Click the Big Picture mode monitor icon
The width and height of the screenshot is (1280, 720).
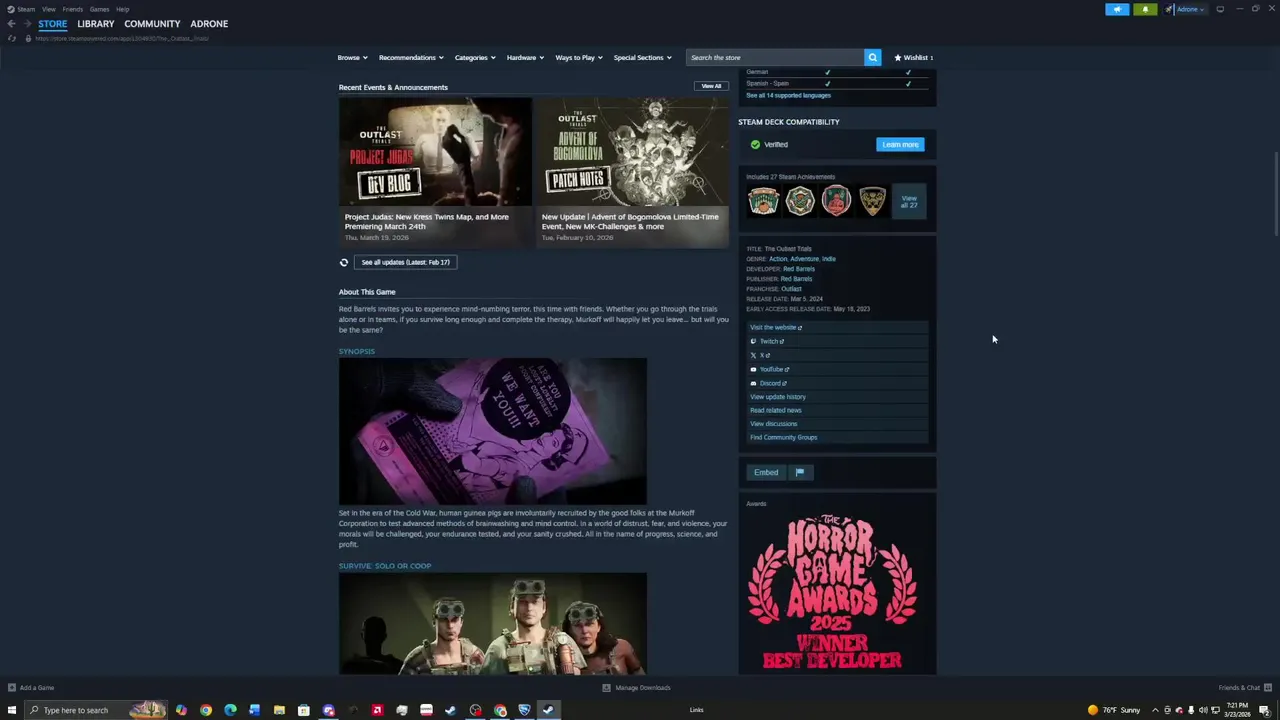[1220, 9]
